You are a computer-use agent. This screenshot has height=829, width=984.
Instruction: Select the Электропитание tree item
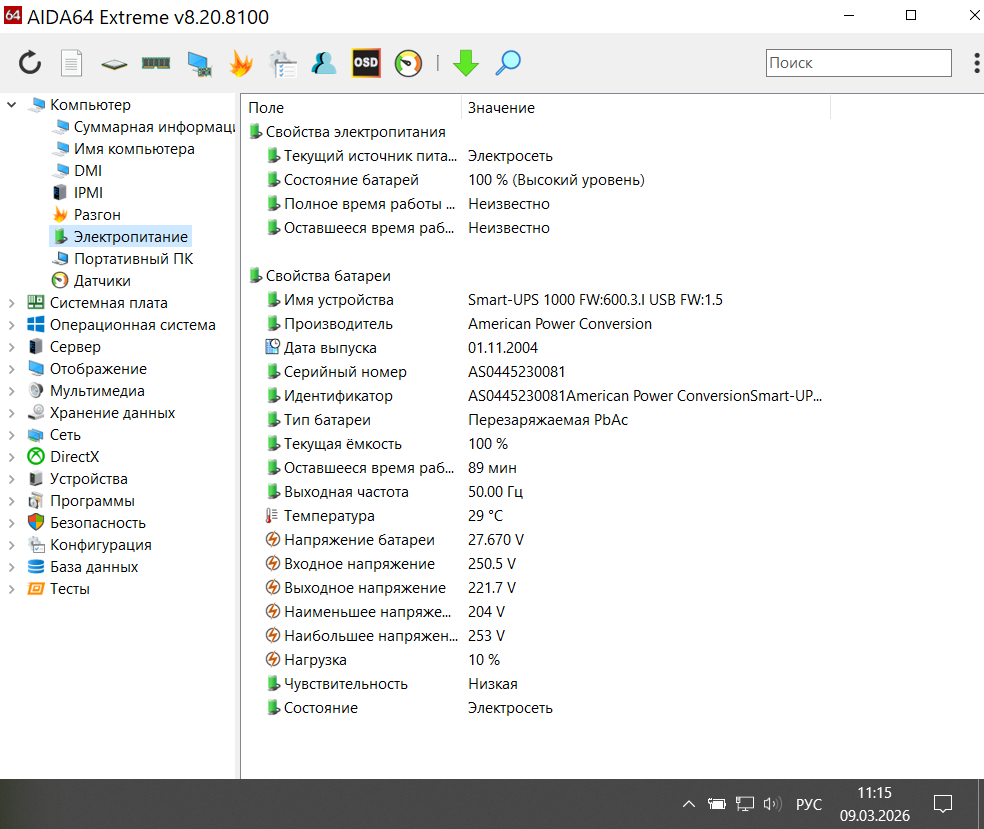131,237
